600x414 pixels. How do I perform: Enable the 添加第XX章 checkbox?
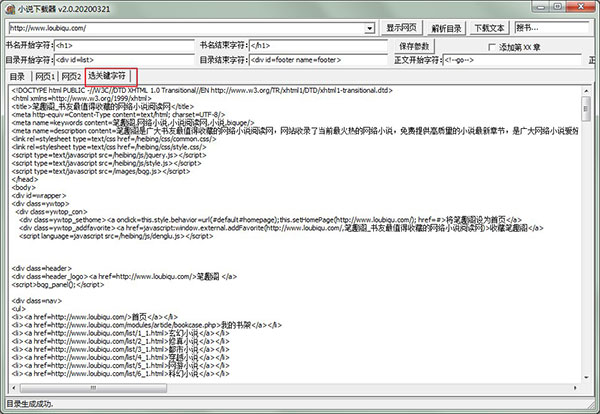tap(492, 47)
